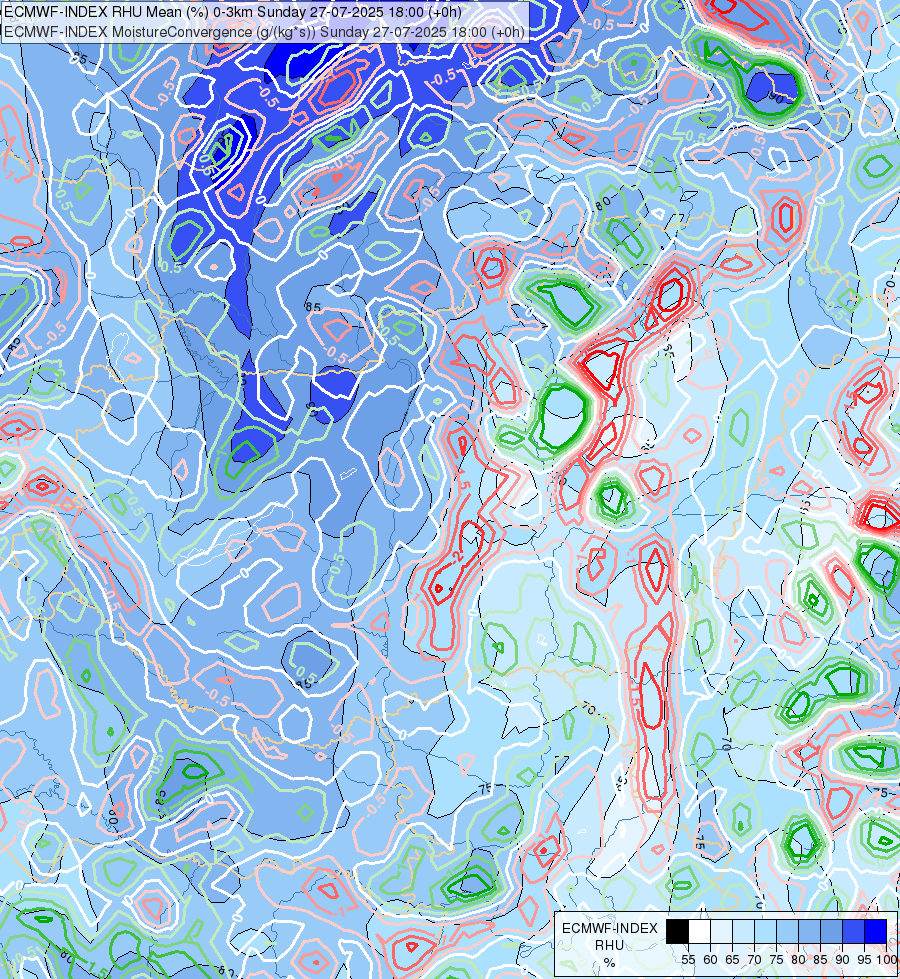Click the "55" tick label in legend
Viewport: 900px width, 979px height.
pos(688,960)
